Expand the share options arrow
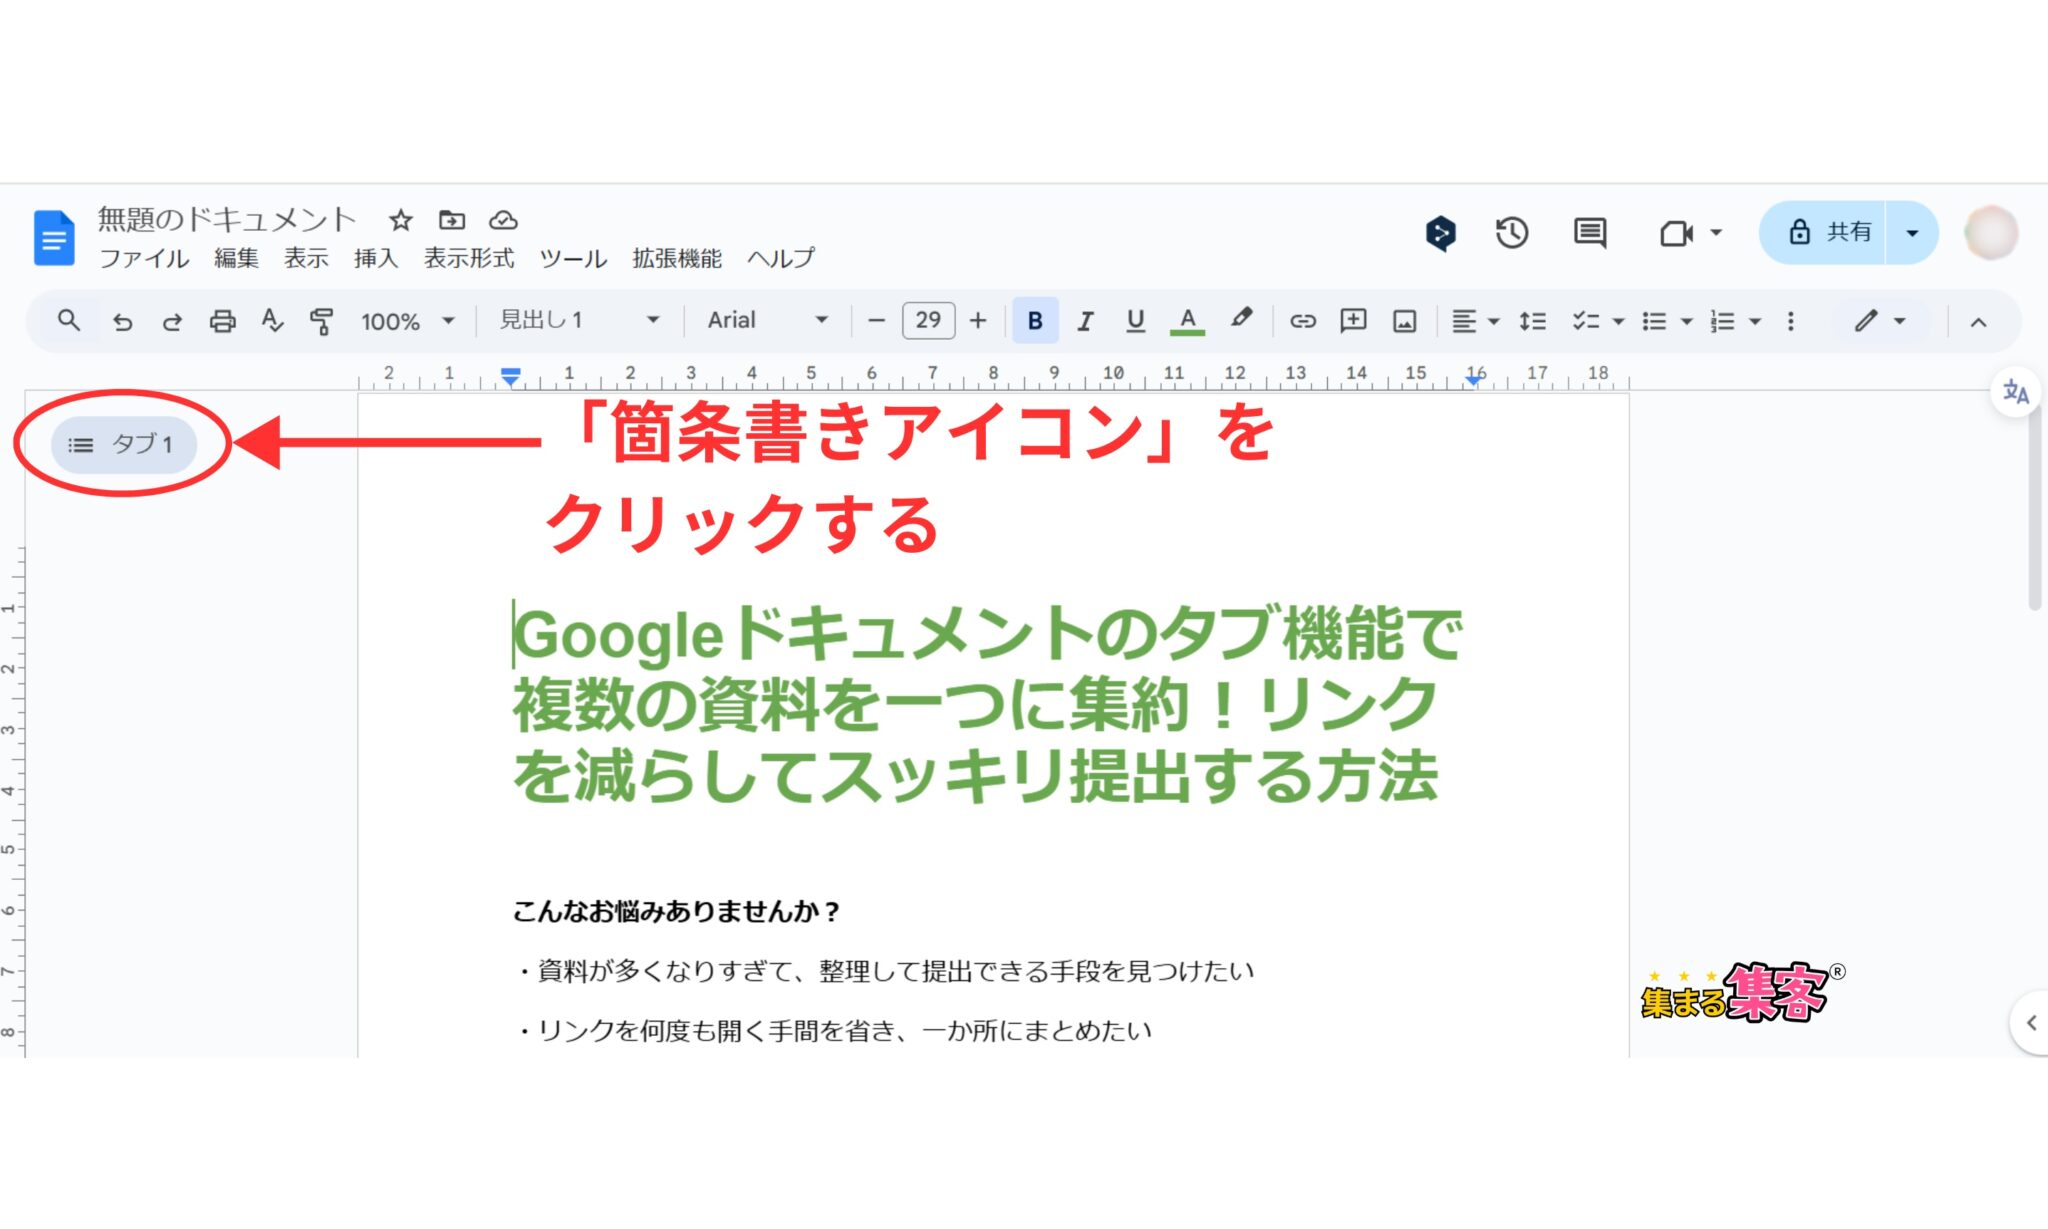Image resolution: width=2048 pixels, height=1229 pixels. pos(1912,233)
